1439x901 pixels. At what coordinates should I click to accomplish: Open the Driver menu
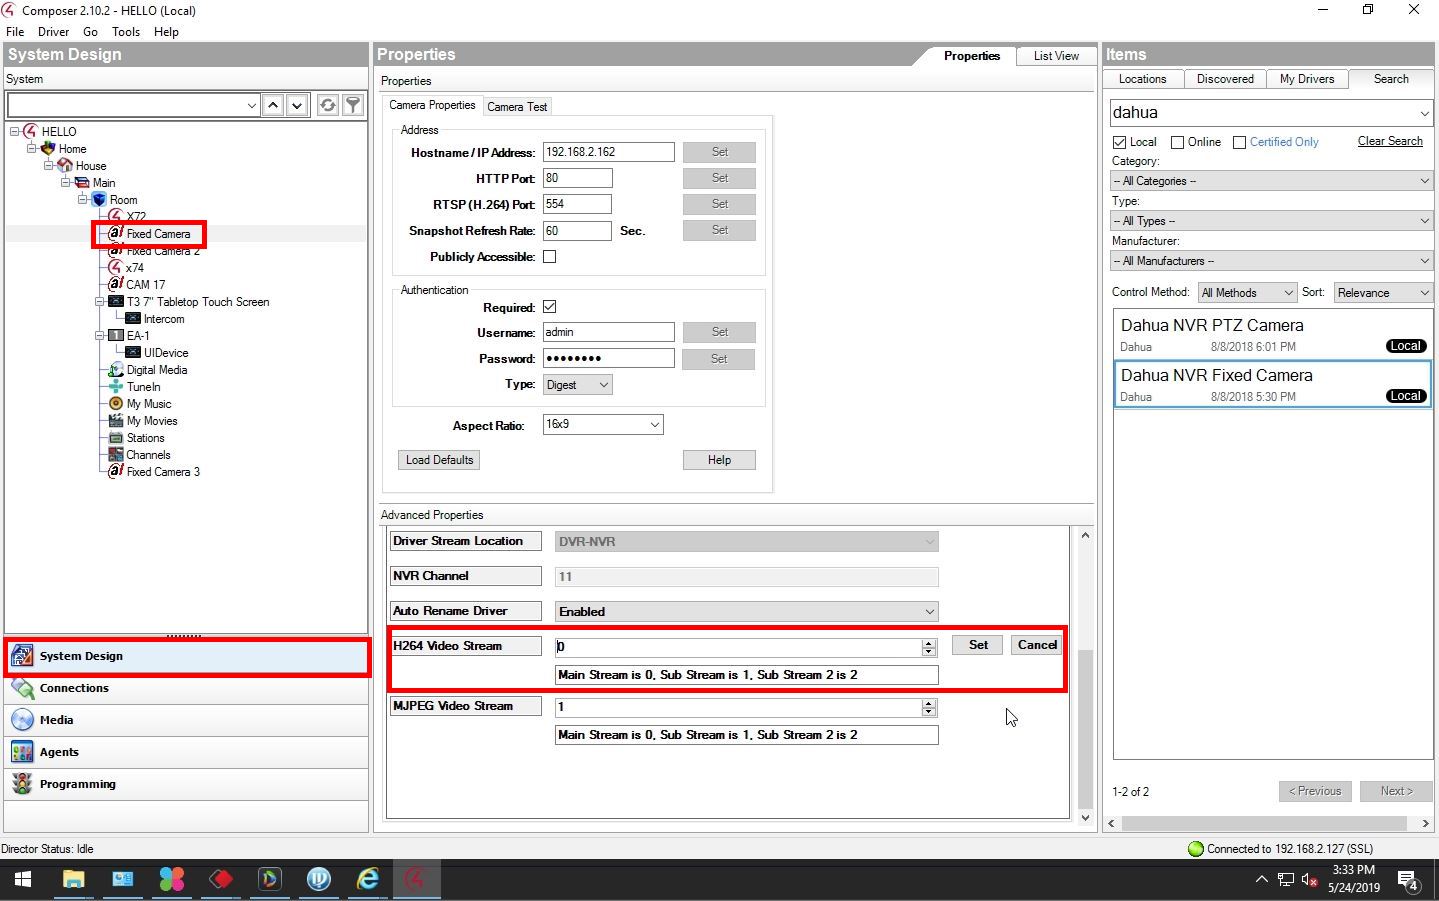point(53,32)
